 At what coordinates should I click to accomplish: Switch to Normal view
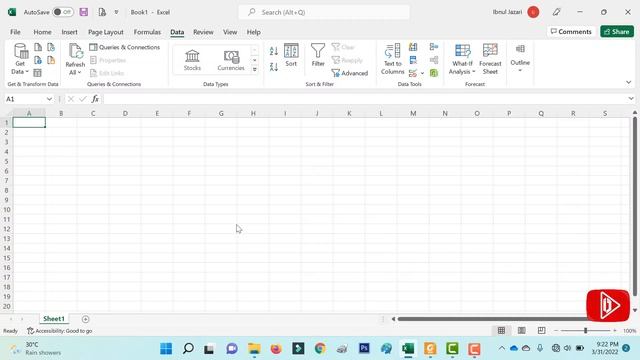501,330
